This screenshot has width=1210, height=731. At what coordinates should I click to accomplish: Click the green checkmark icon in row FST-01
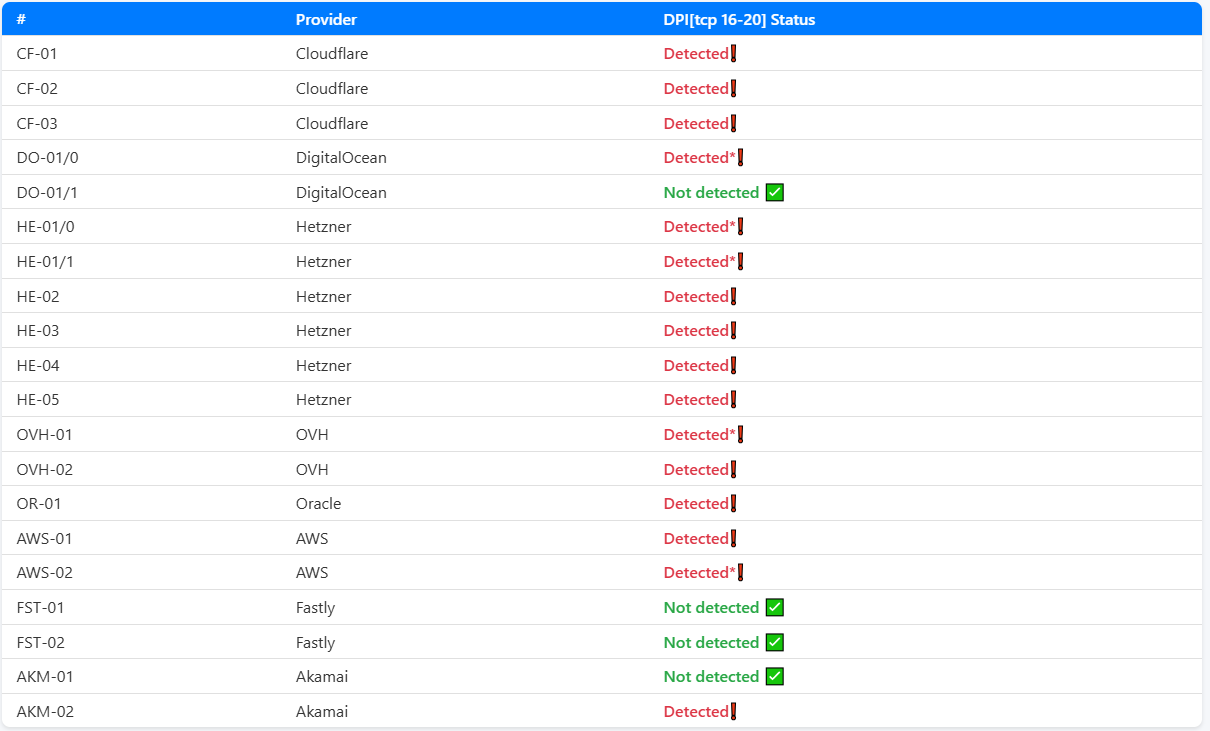pos(774,607)
